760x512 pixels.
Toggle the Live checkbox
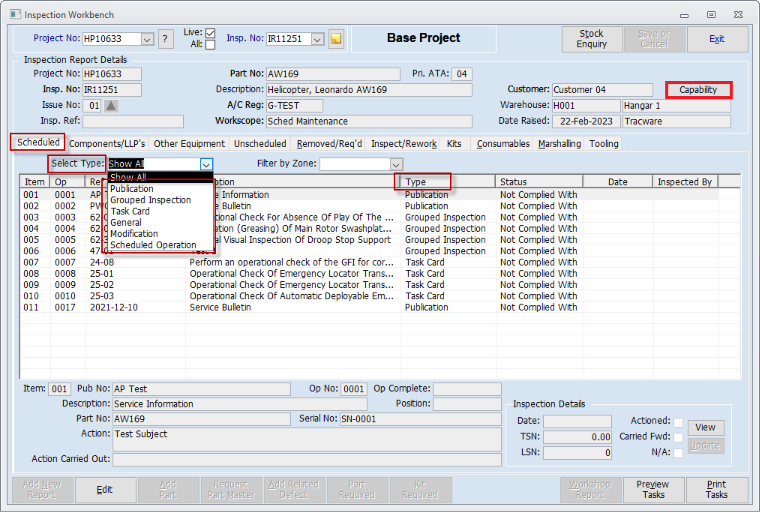point(210,33)
